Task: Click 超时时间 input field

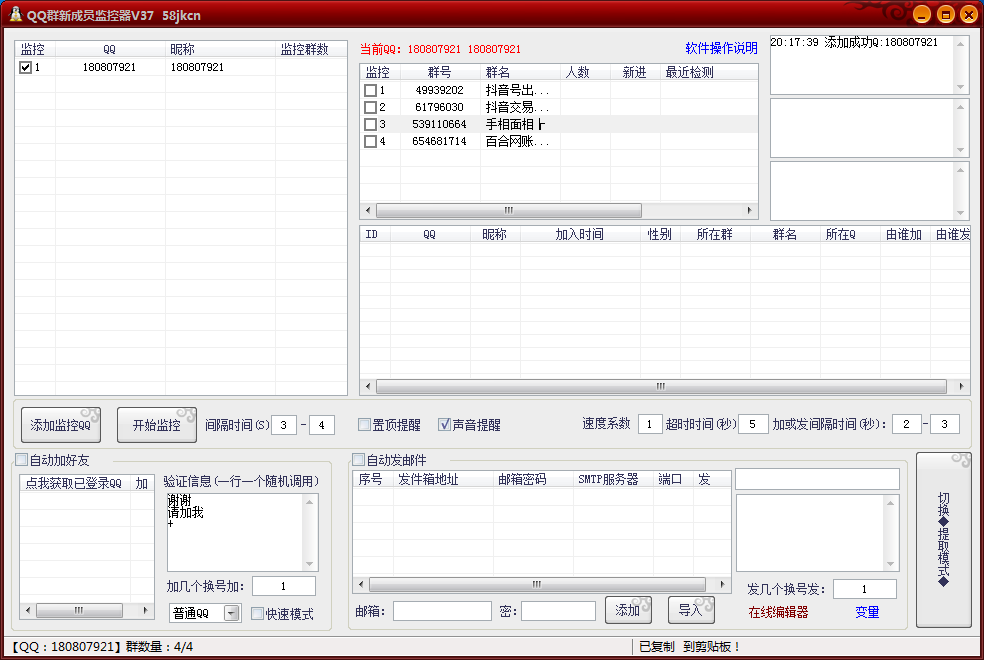Action: point(752,424)
